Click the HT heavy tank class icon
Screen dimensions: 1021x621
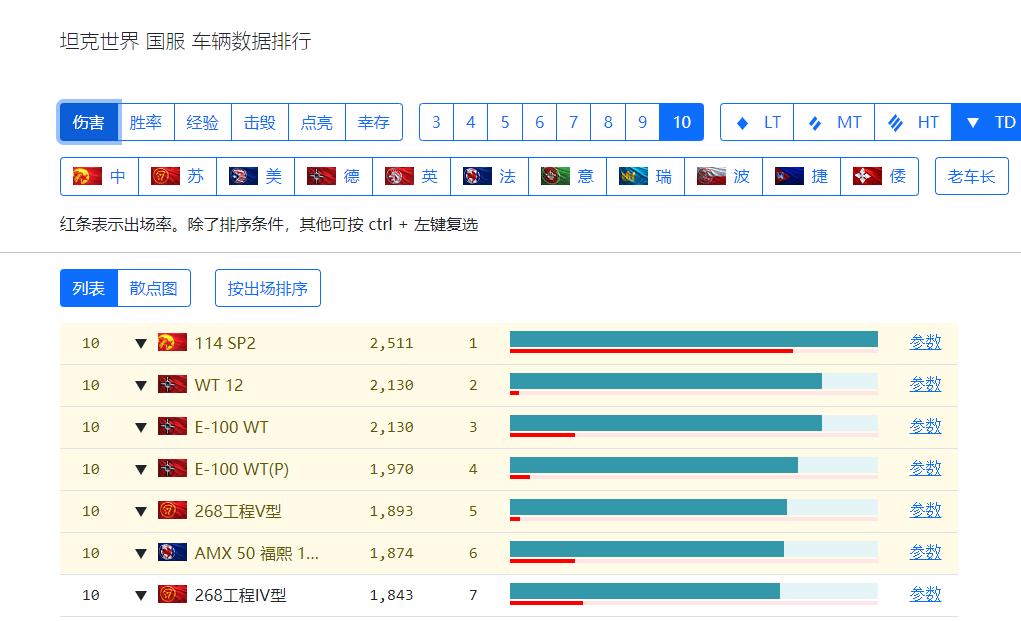pos(912,122)
